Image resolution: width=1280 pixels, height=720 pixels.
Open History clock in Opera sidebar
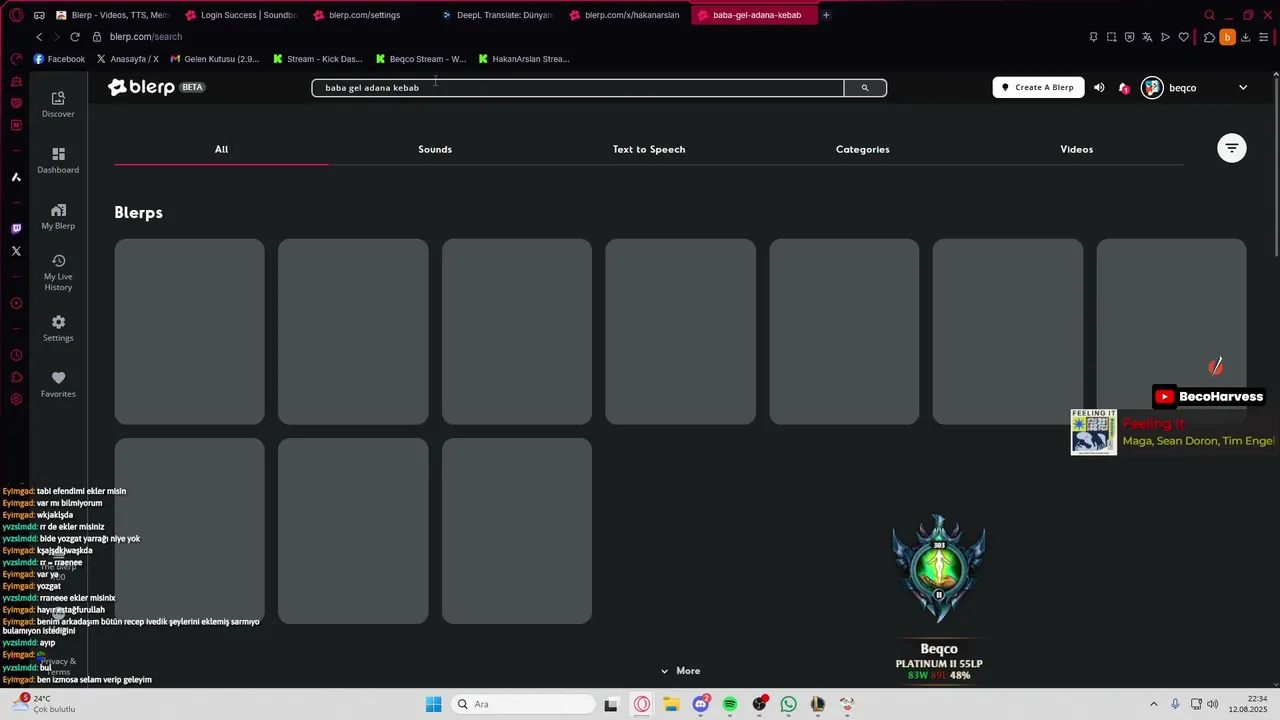click(16, 355)
